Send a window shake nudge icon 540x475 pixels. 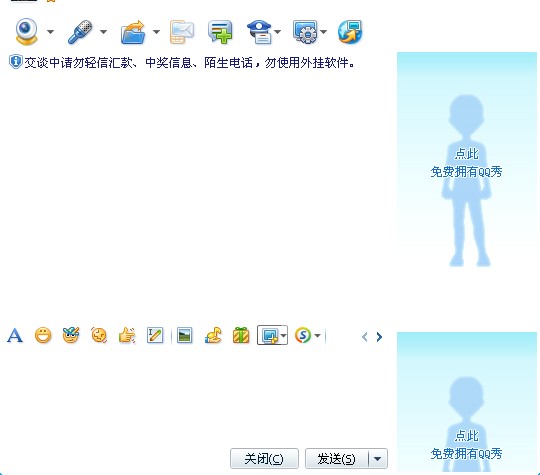pyautogui.click(x=99, y=335)
